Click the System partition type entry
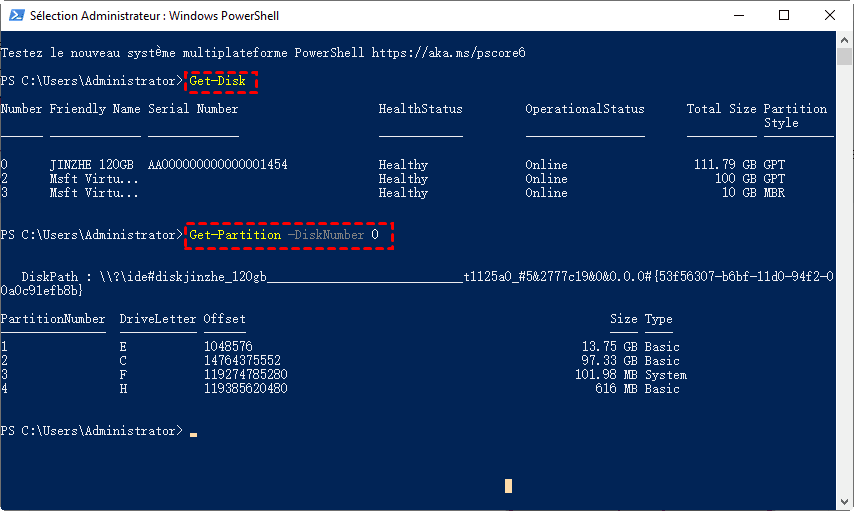Image resolution: width=854 pixels, height=511 pixels. coord(666,375)
